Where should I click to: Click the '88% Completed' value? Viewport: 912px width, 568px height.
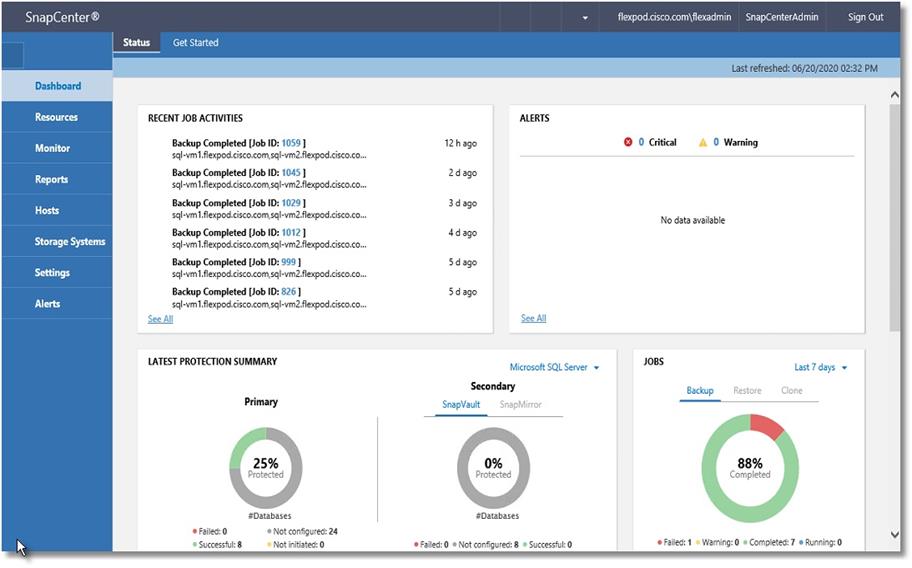[750, 468]
